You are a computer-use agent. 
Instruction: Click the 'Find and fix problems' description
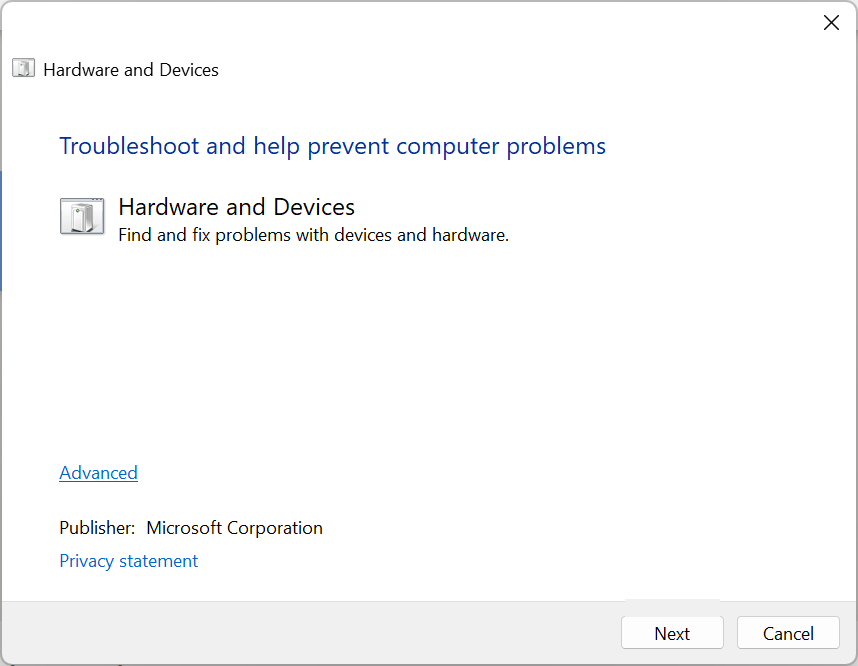(313, 236)
